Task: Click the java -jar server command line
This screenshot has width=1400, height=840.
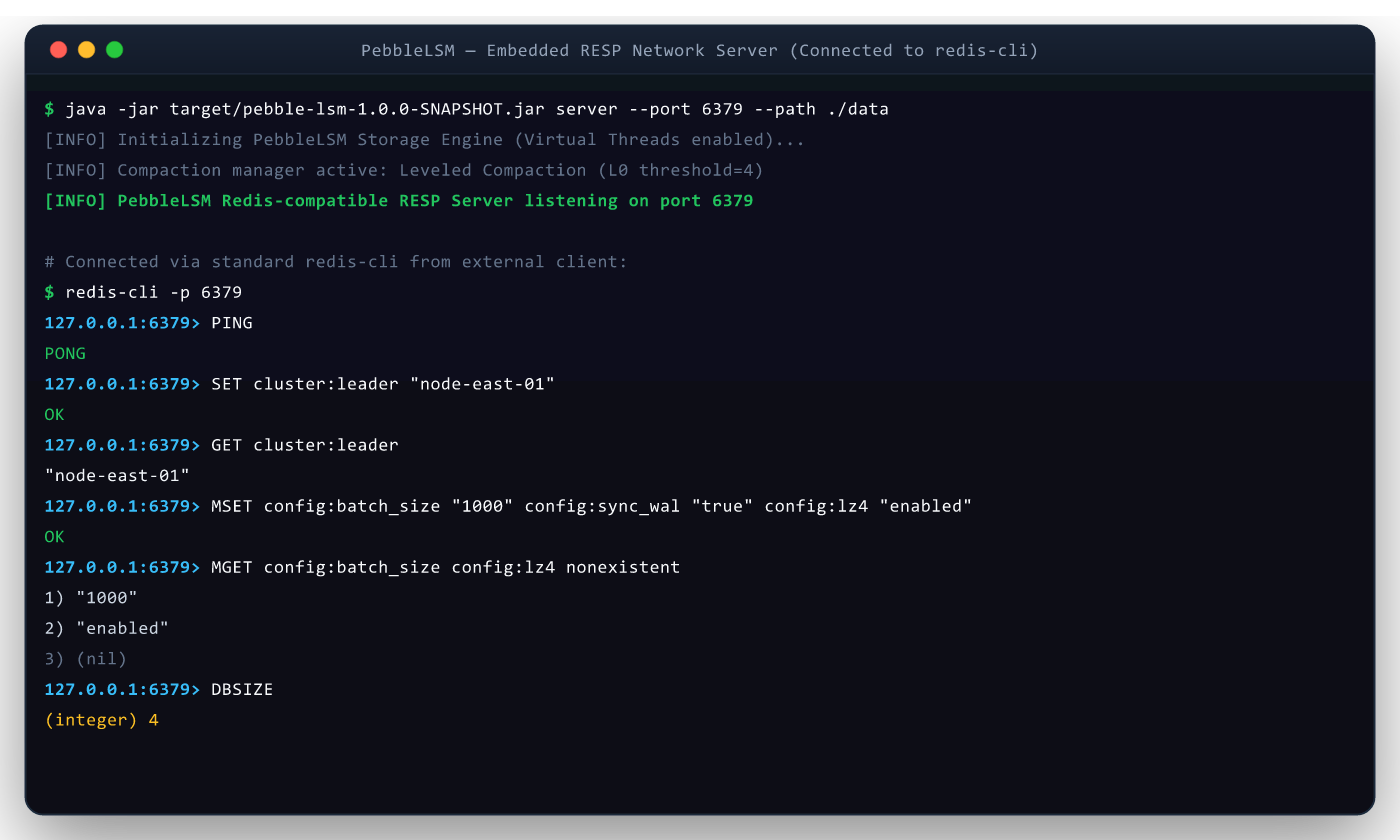Action: click(x=467, y=109)
